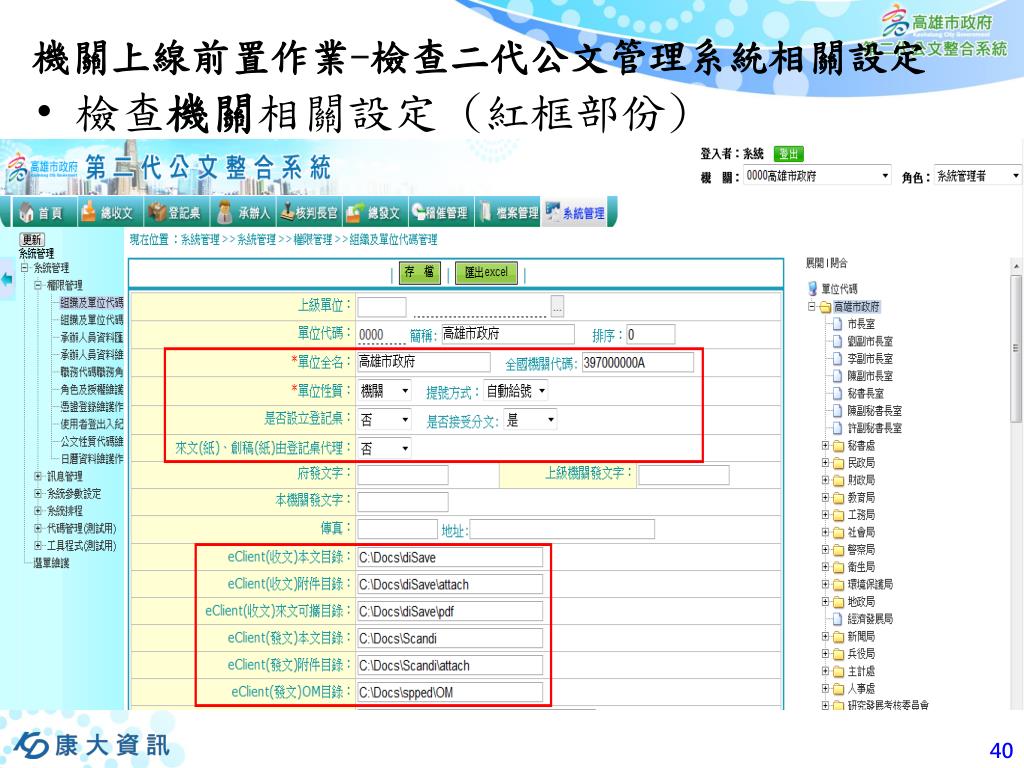Open the 機關 dropdown showing 0000高雄市政府
1024x768 pixels.
coord(817,176)
